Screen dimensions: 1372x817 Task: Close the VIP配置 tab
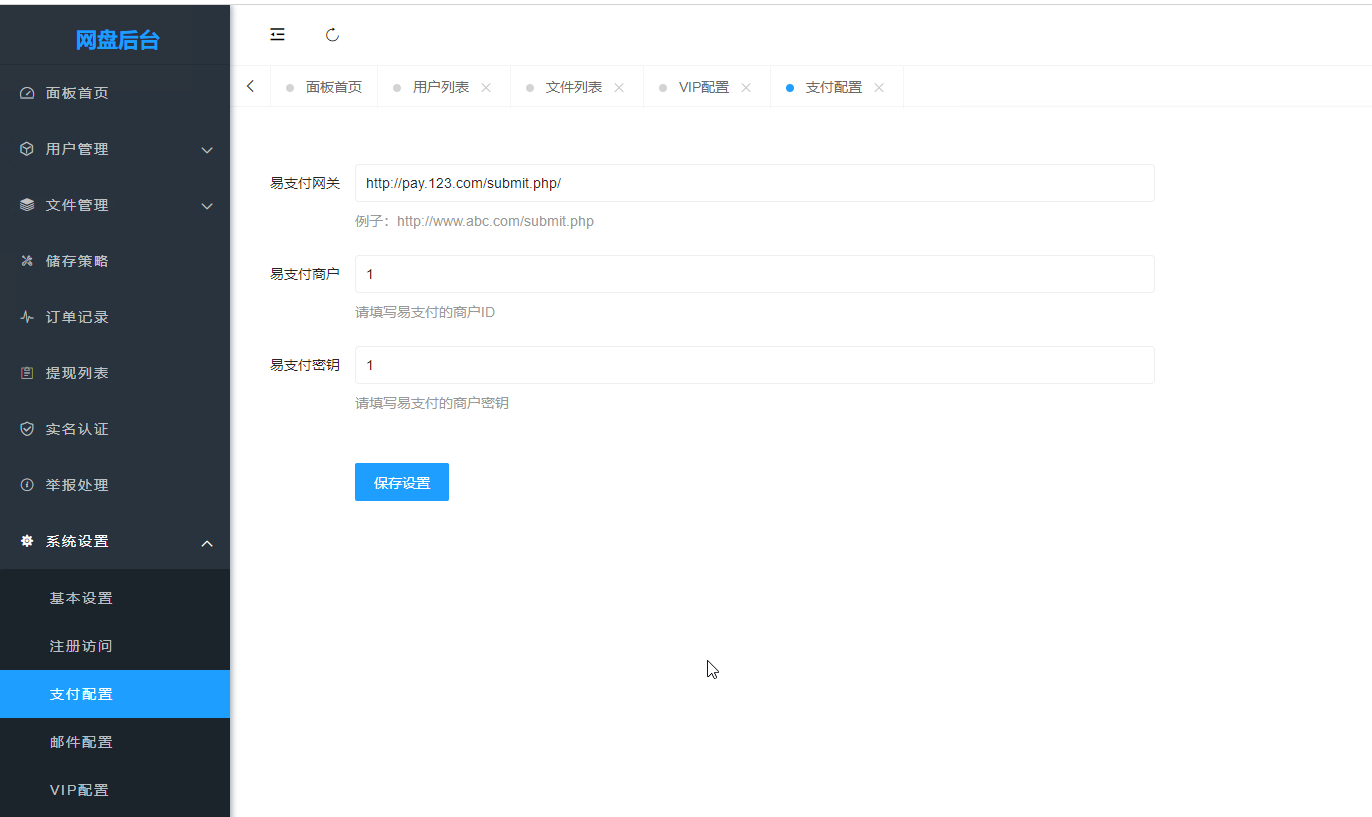point(746,88)
